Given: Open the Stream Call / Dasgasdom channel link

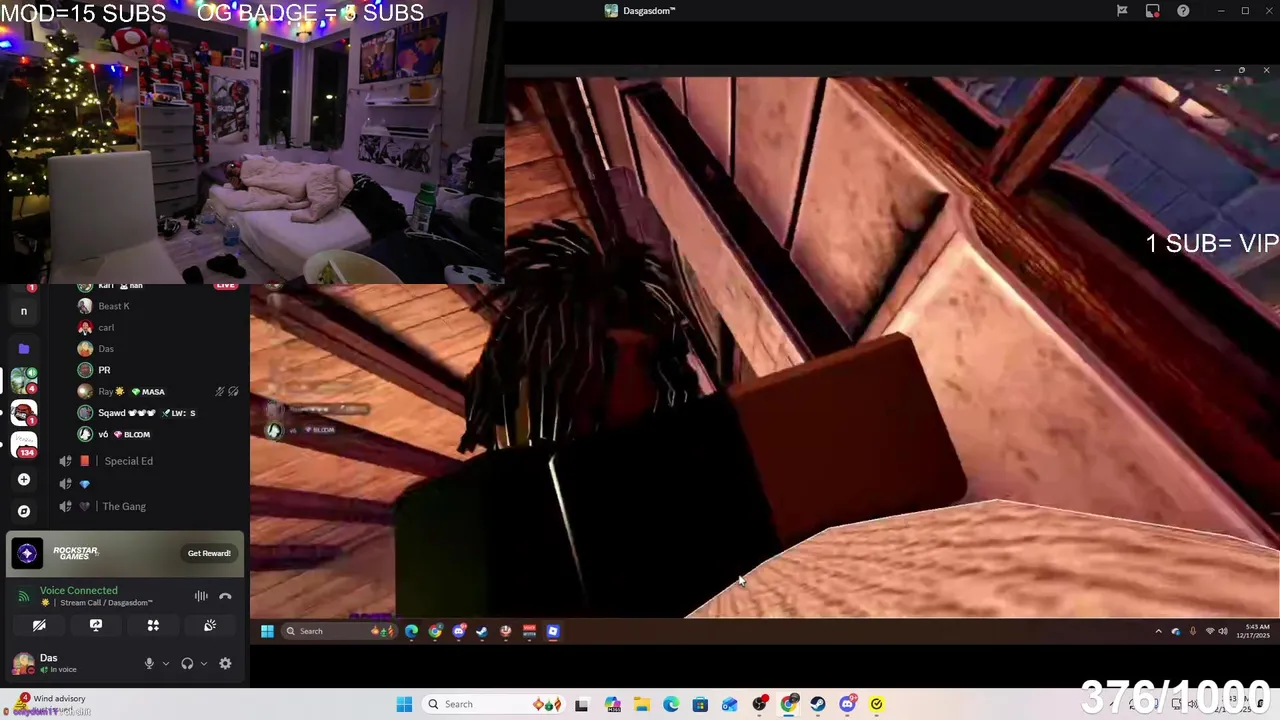Looking at the screenshot, I should tap(99, 603).
